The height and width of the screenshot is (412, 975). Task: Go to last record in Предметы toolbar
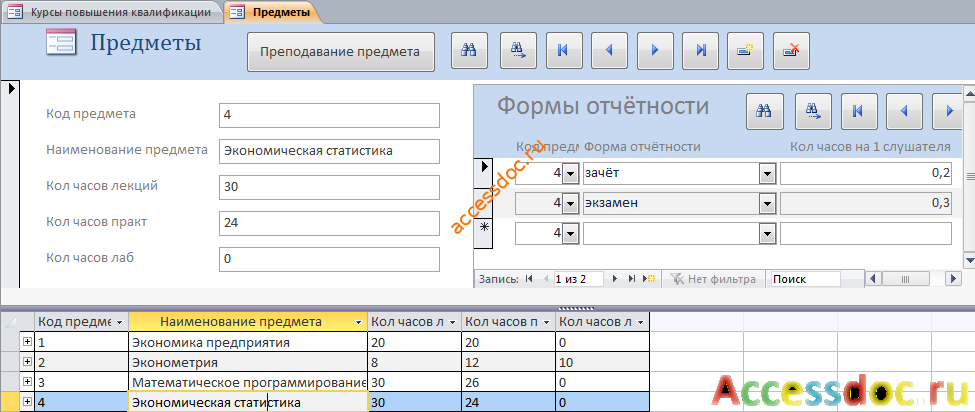[x=701, y=50]
